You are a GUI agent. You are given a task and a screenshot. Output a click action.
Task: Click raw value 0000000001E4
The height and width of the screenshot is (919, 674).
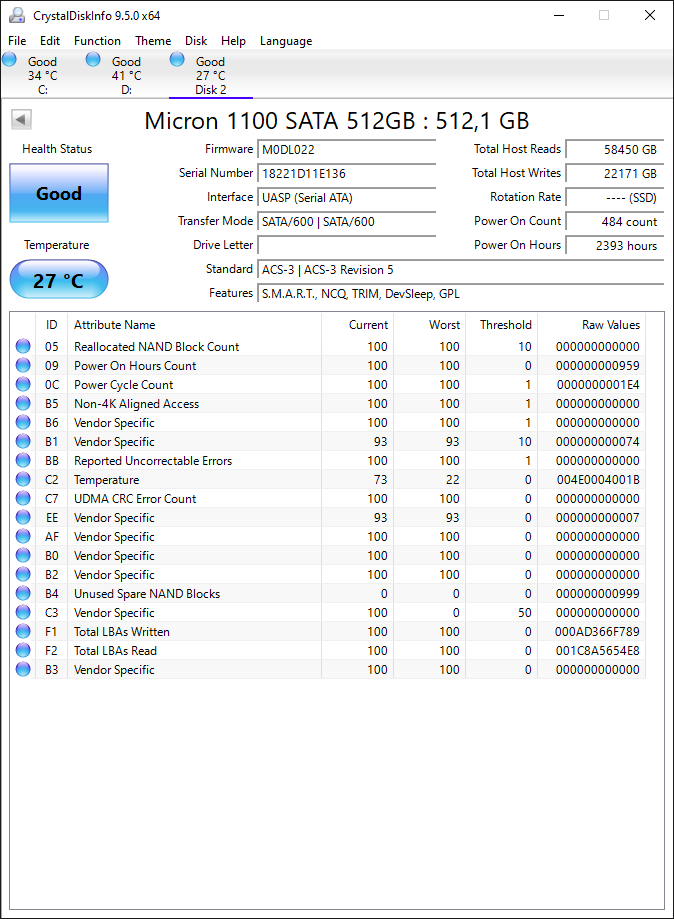click(598, 384)
